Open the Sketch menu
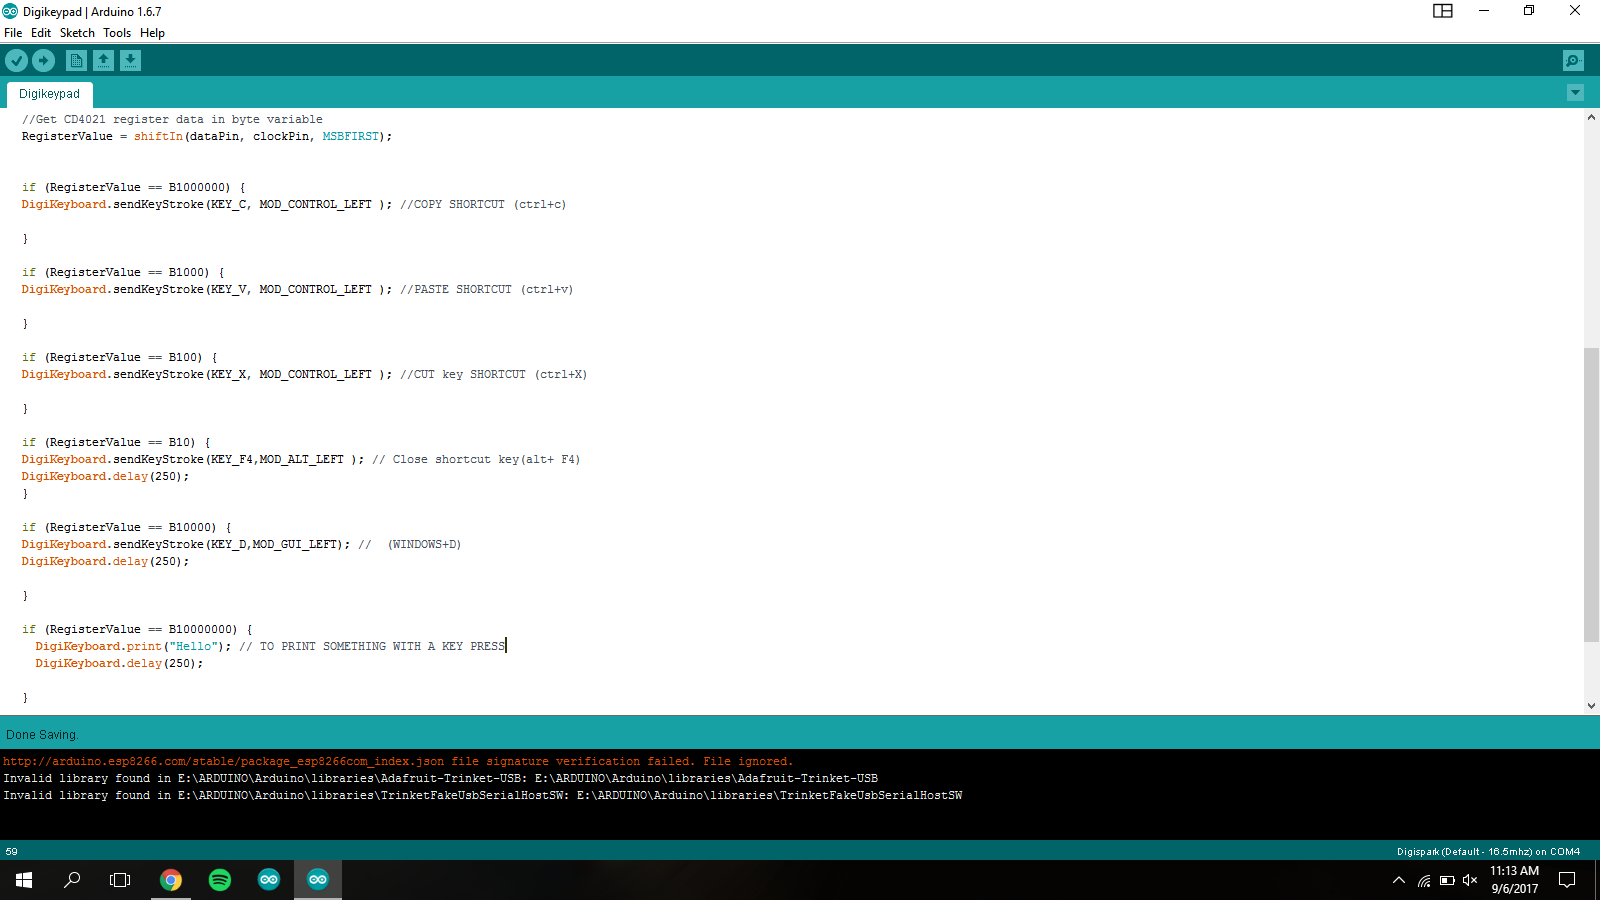The image size is (1600, 900). click(77, 33)
